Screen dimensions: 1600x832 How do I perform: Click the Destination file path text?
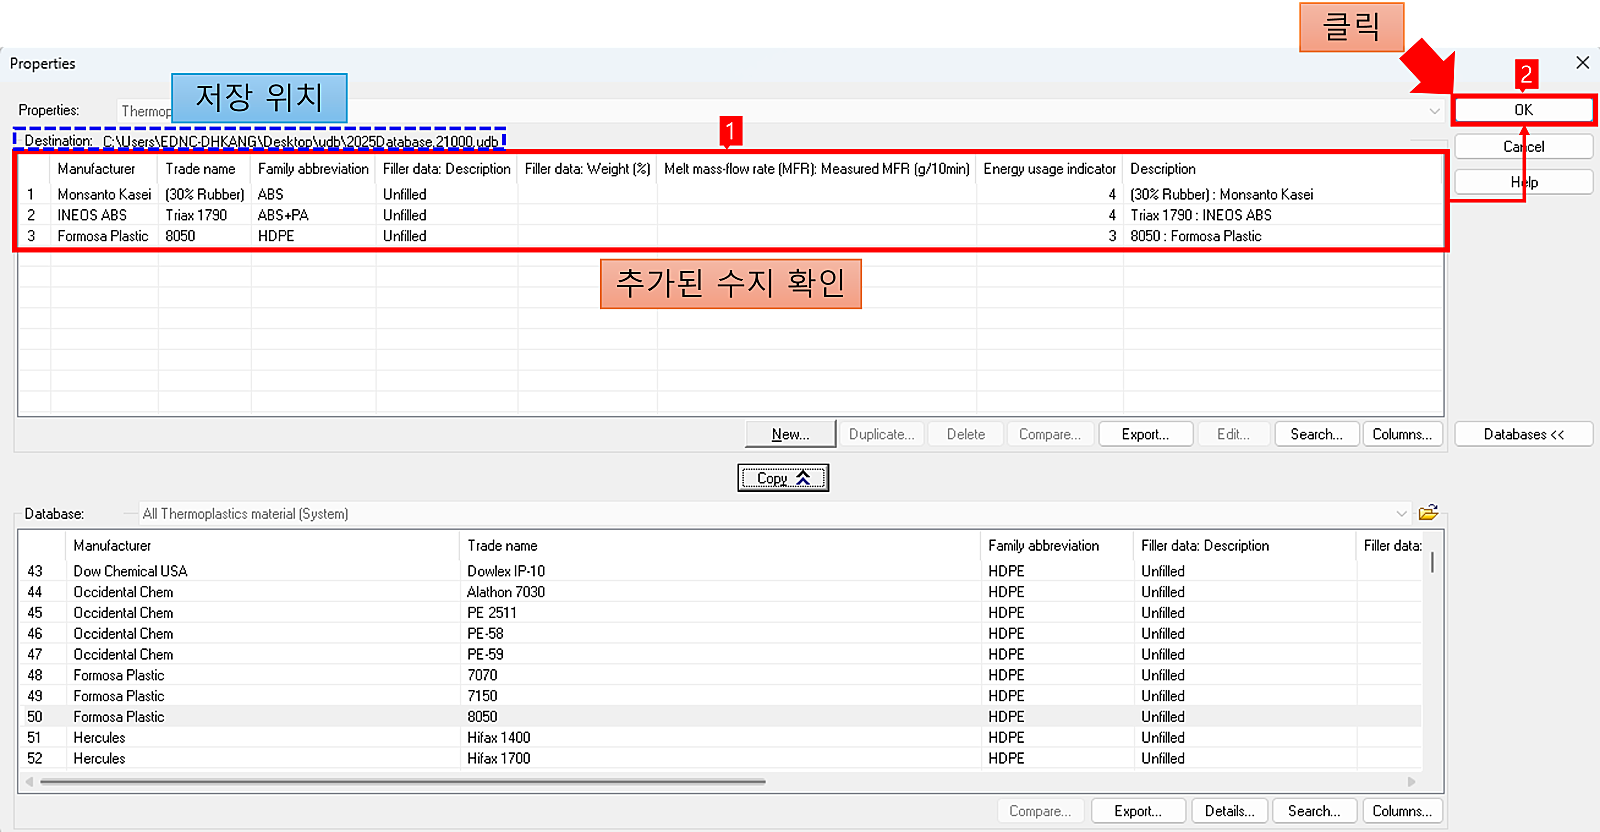point(300,142)
